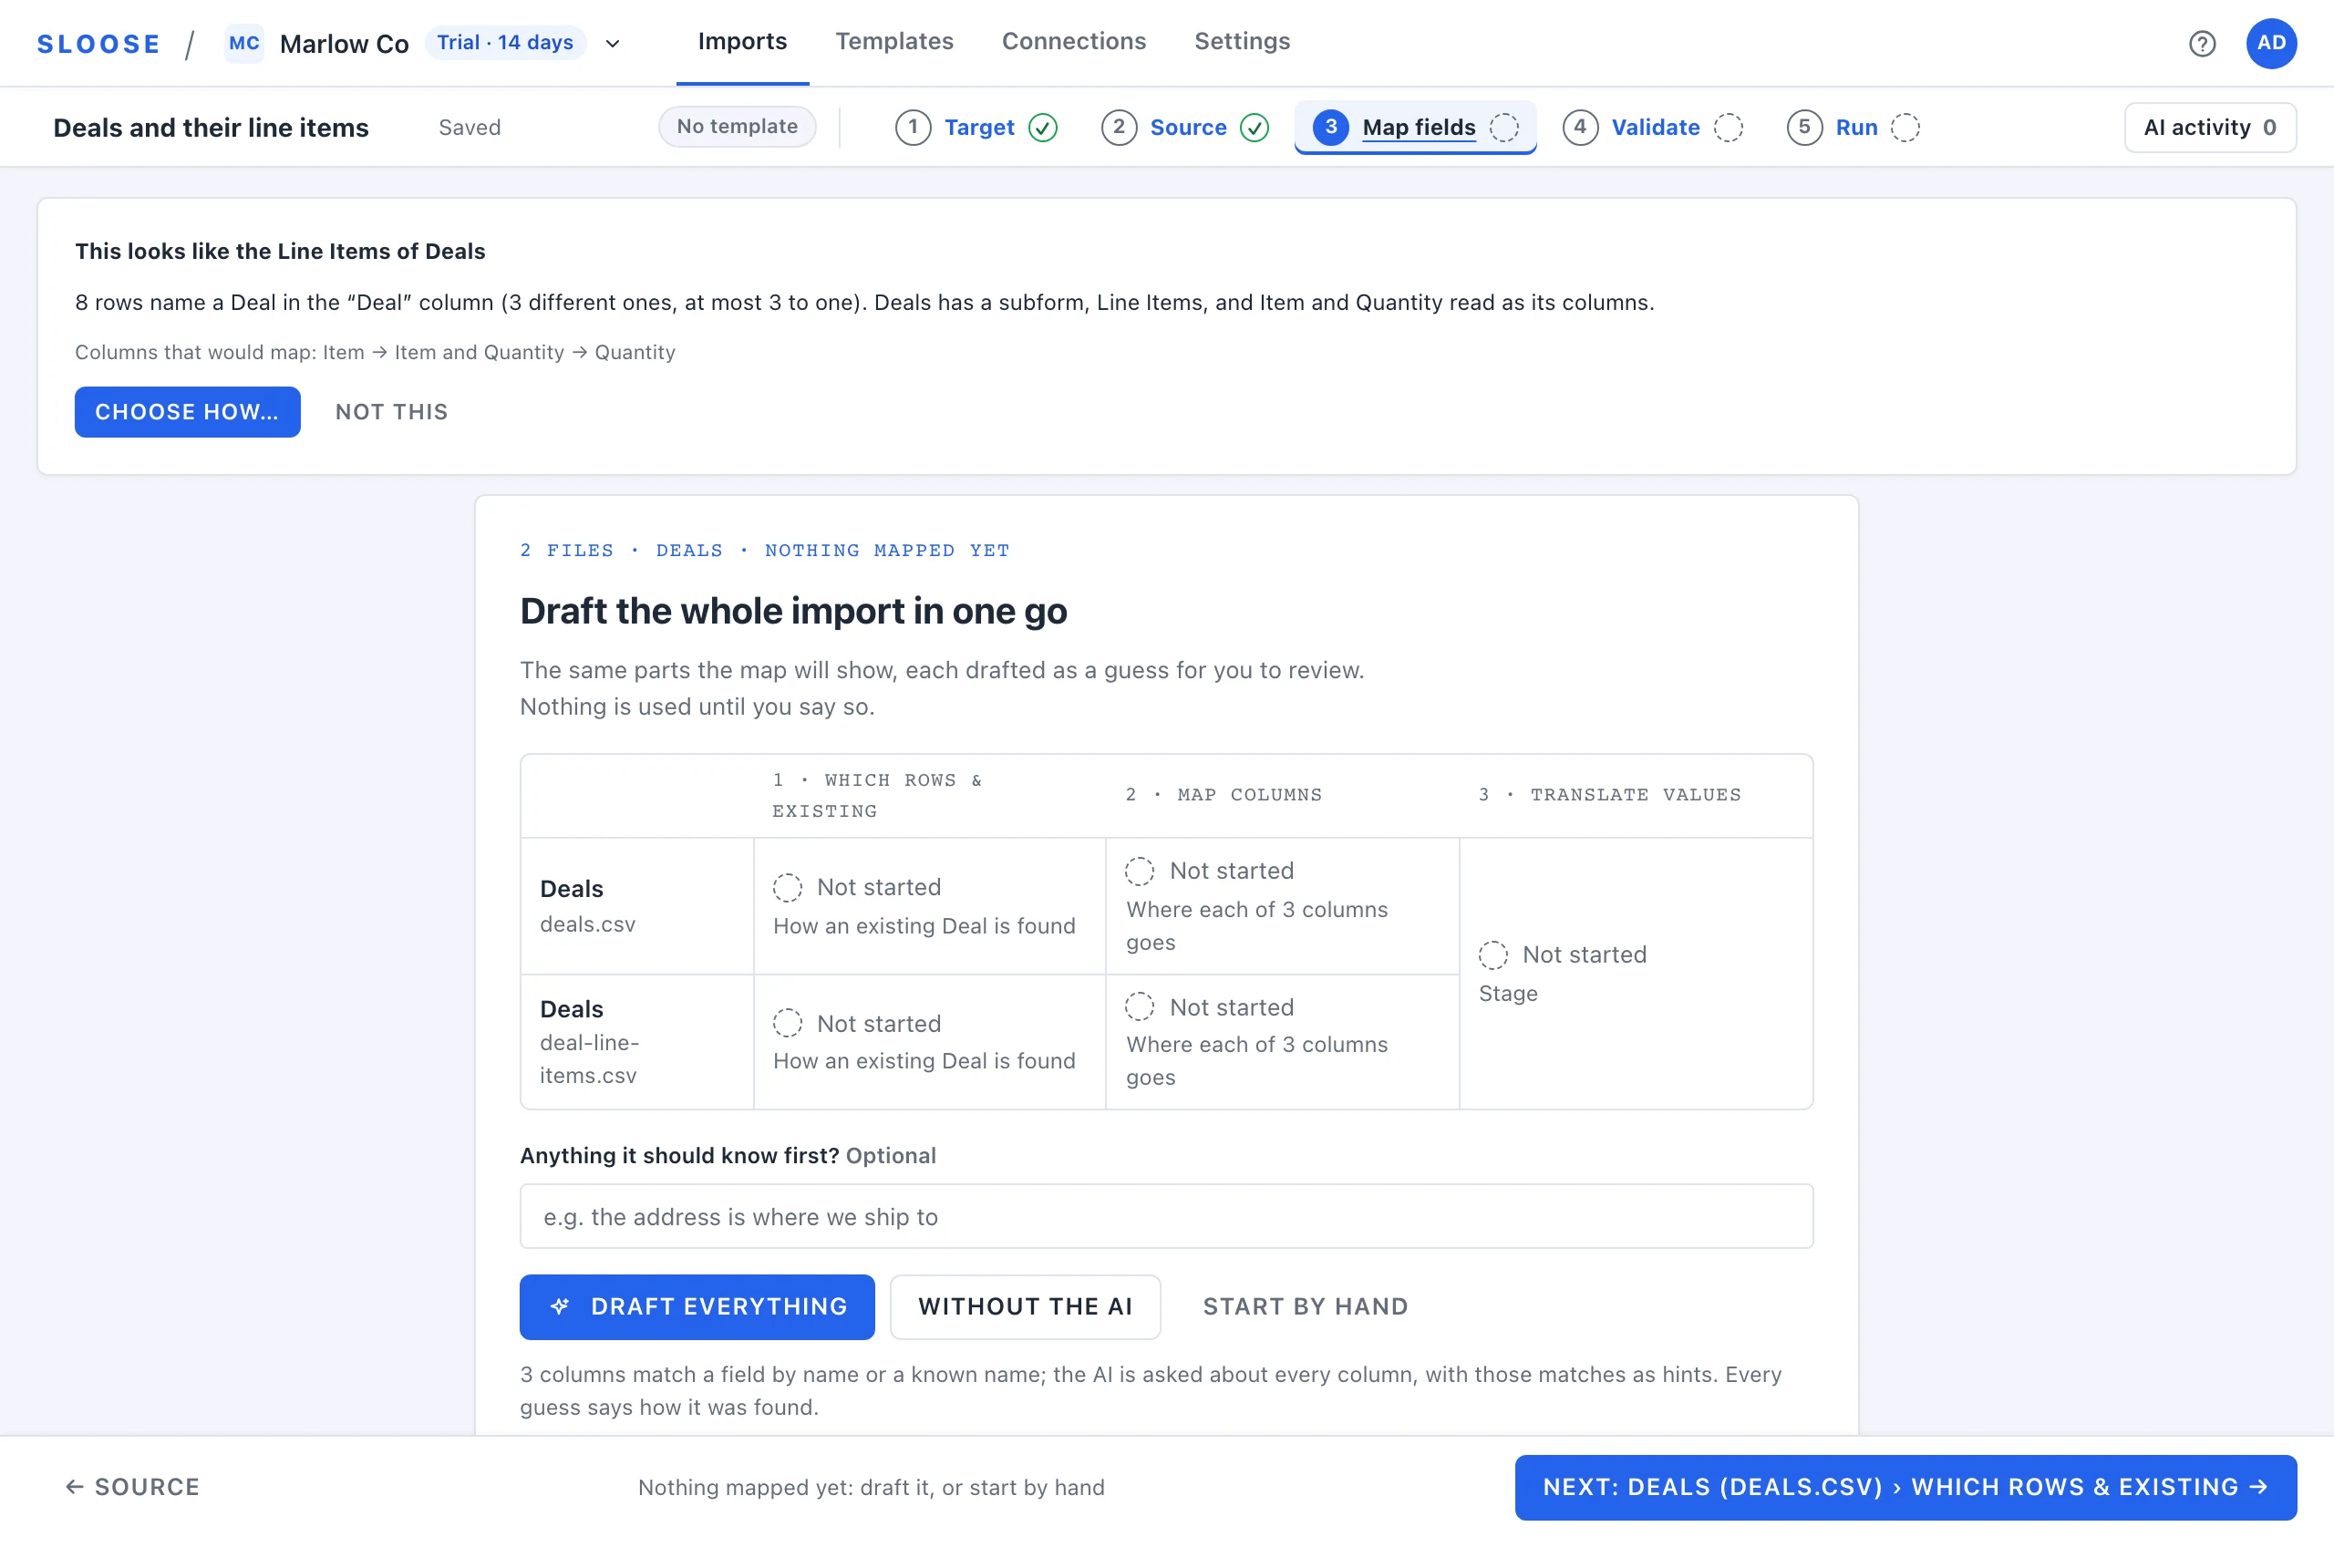Click the deals.csv file name

588,924
